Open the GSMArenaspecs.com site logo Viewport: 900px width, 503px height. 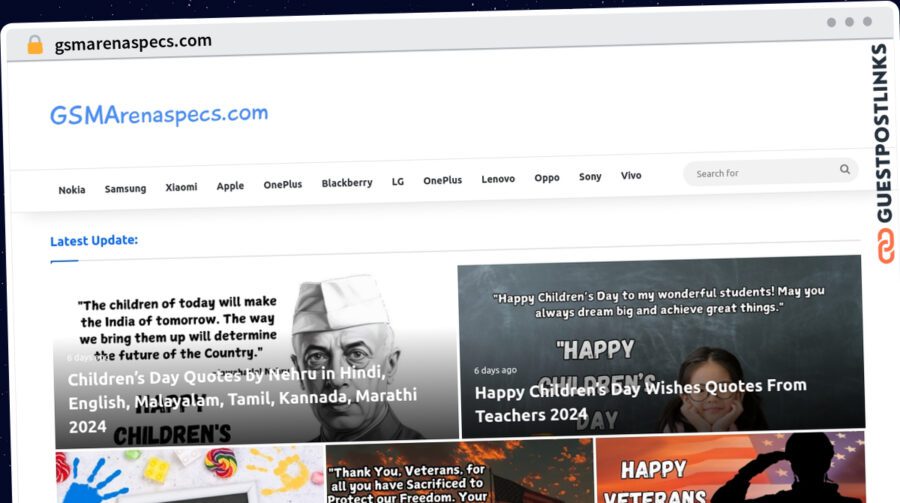pyautogui.click(x=159, y=114)
